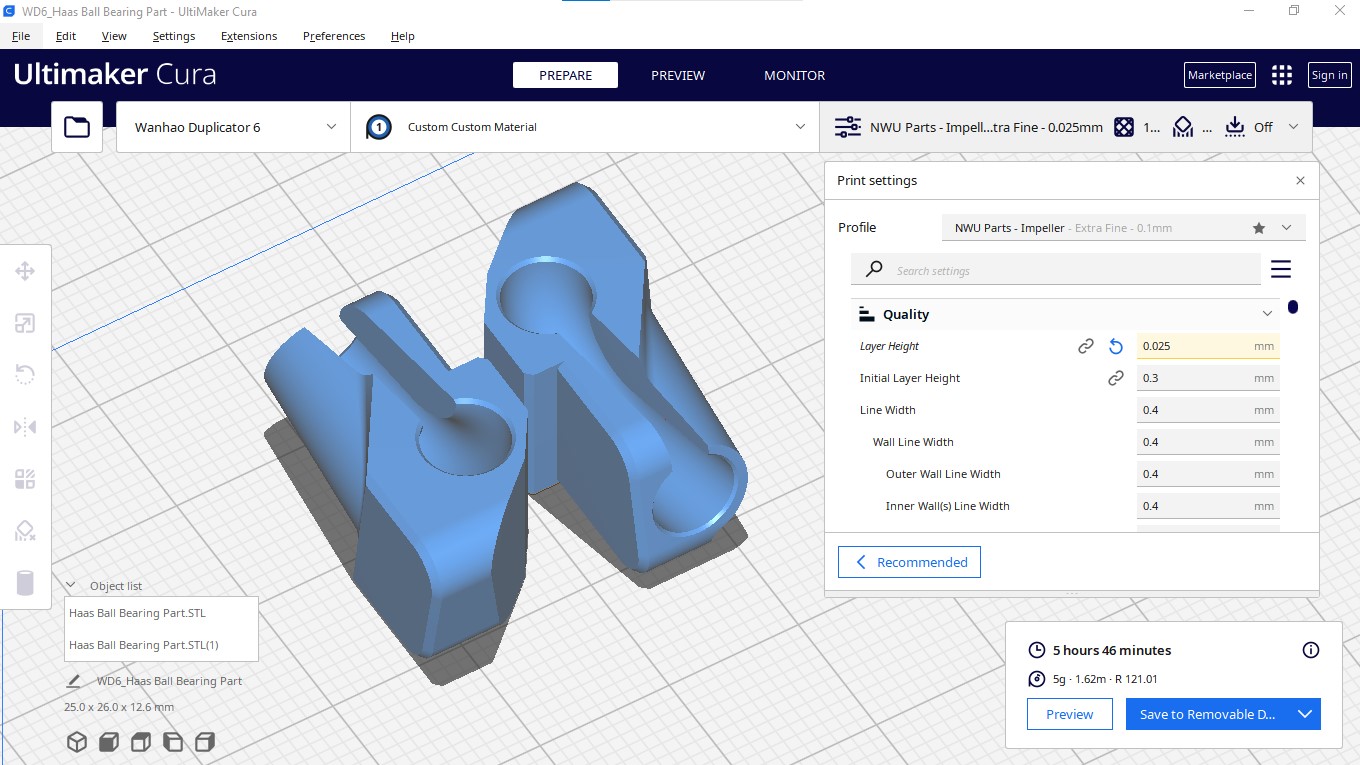The image size is (1360, 765).
Task: Switch to right view cube icon
Action: [205, 742]
